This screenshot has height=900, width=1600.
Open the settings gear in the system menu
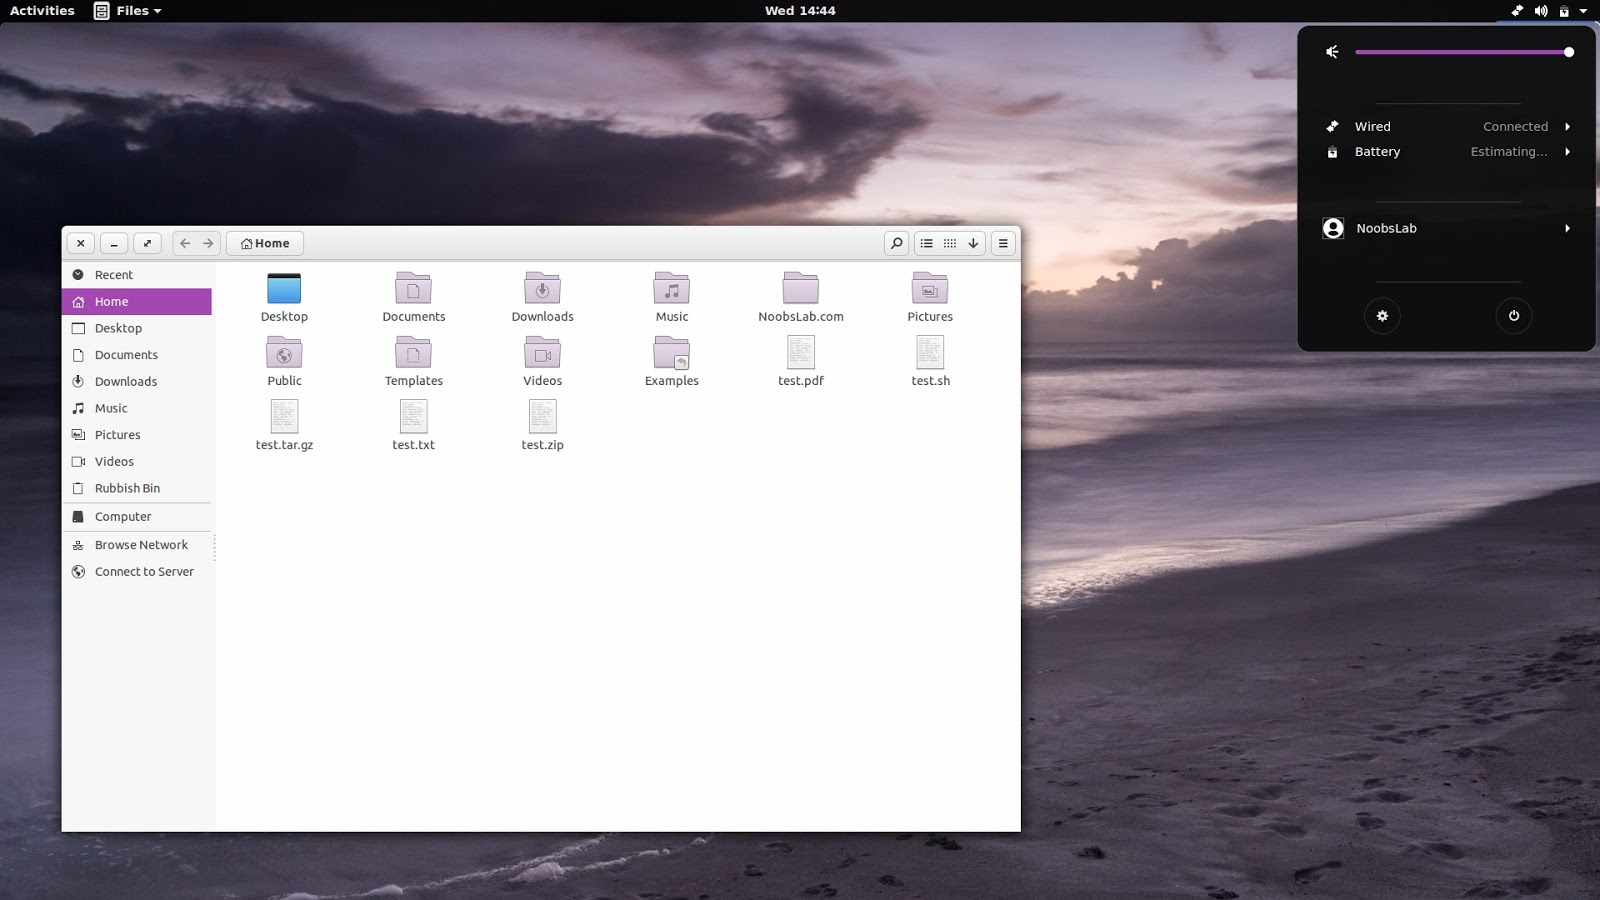(x=1382, y=315)
